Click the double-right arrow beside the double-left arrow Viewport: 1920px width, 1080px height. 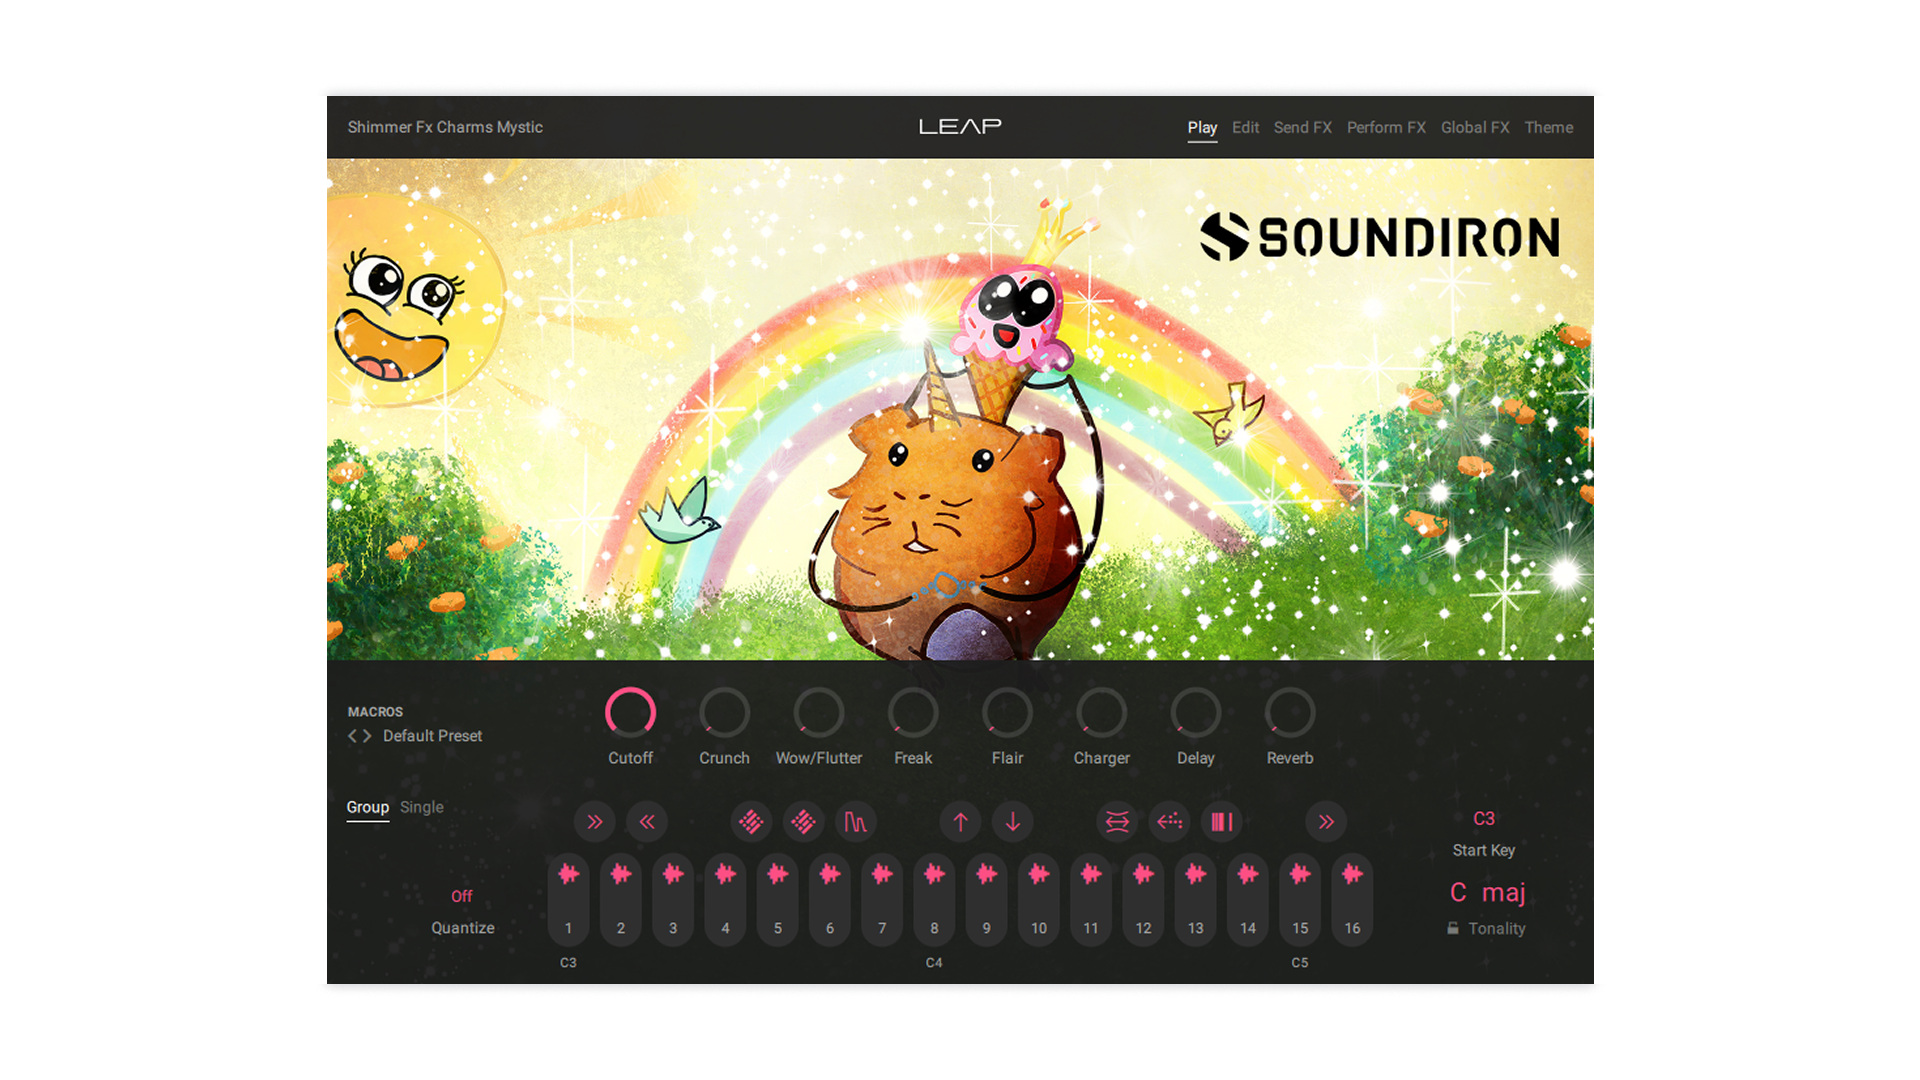click(x=595, y=822)
